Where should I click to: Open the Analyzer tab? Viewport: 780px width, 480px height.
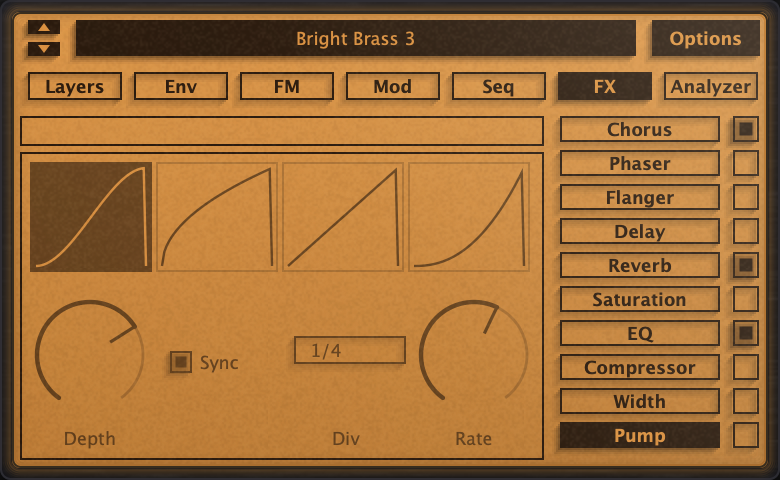[x=710, y=87]
